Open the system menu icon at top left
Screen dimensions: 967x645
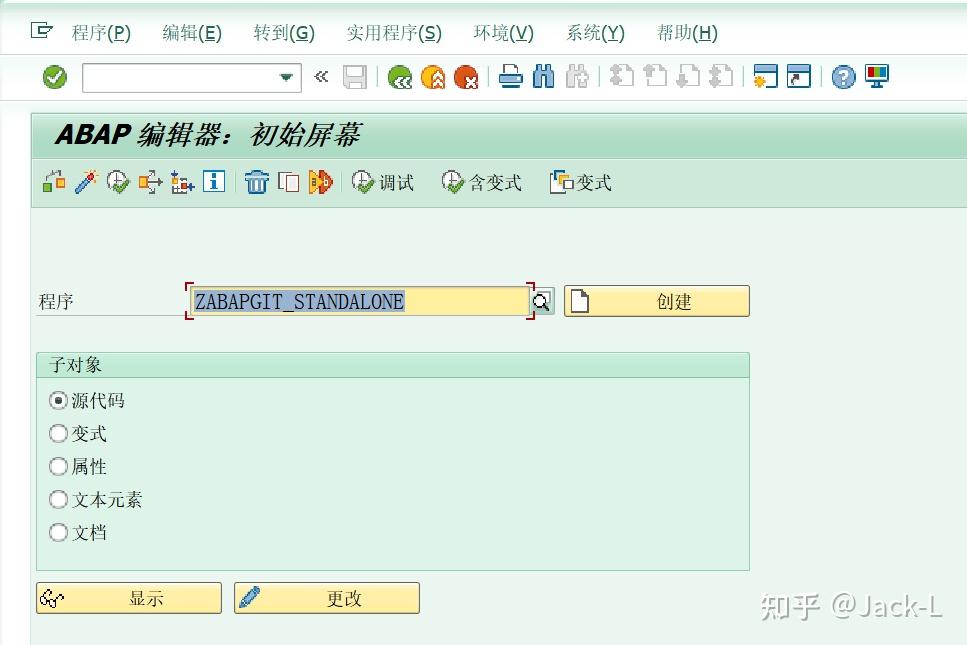point(41,30)
